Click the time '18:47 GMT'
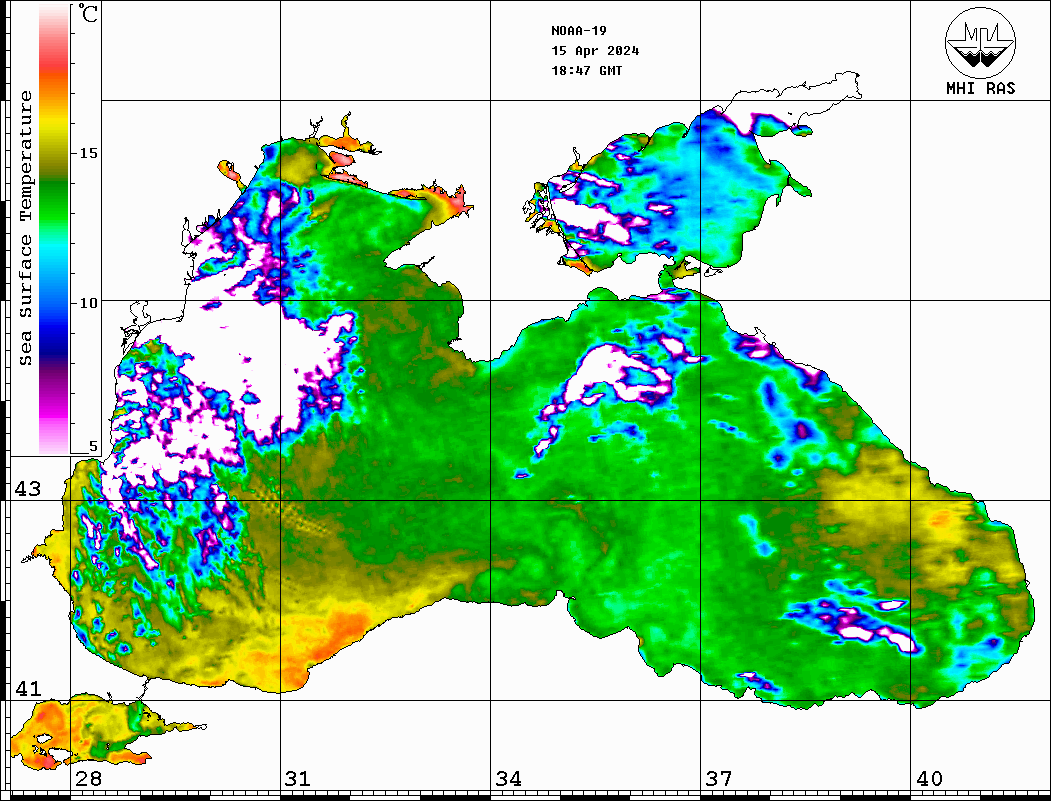 pyautogui.click(x=586, y=71)
